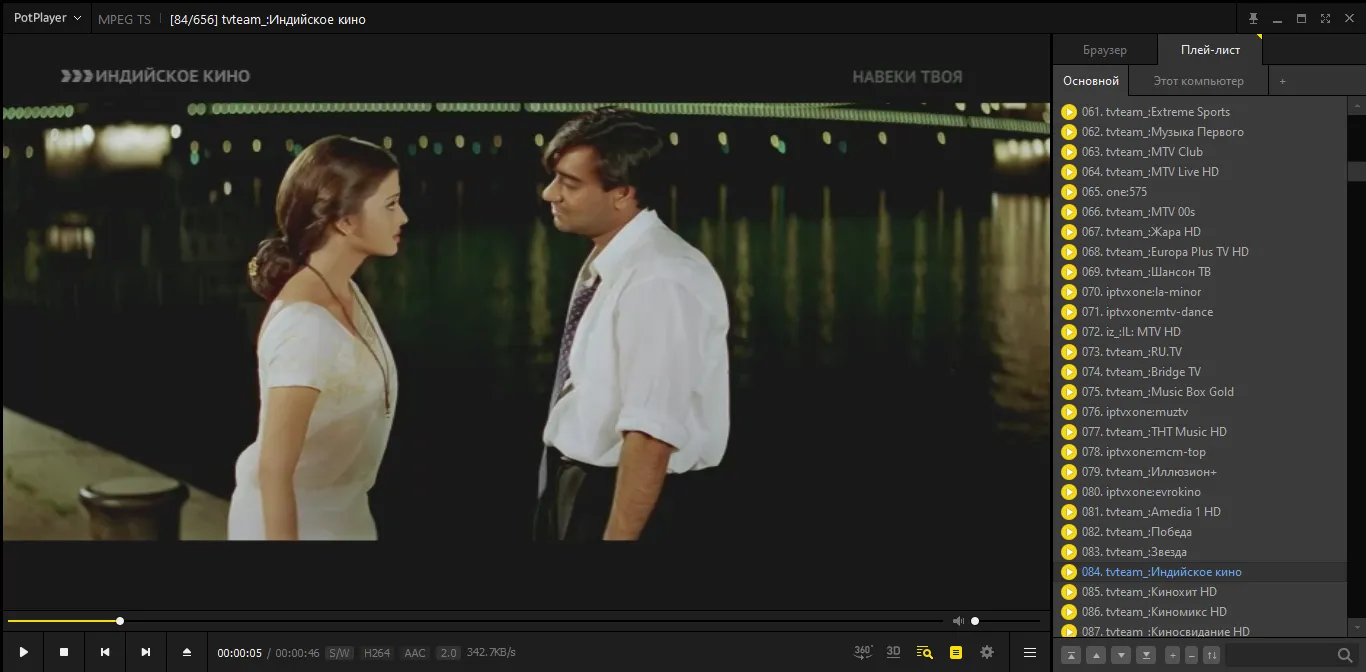Select 076. iptvxone:muztv
This screenshot has width=1366, height=672.
click(1200, 412)
